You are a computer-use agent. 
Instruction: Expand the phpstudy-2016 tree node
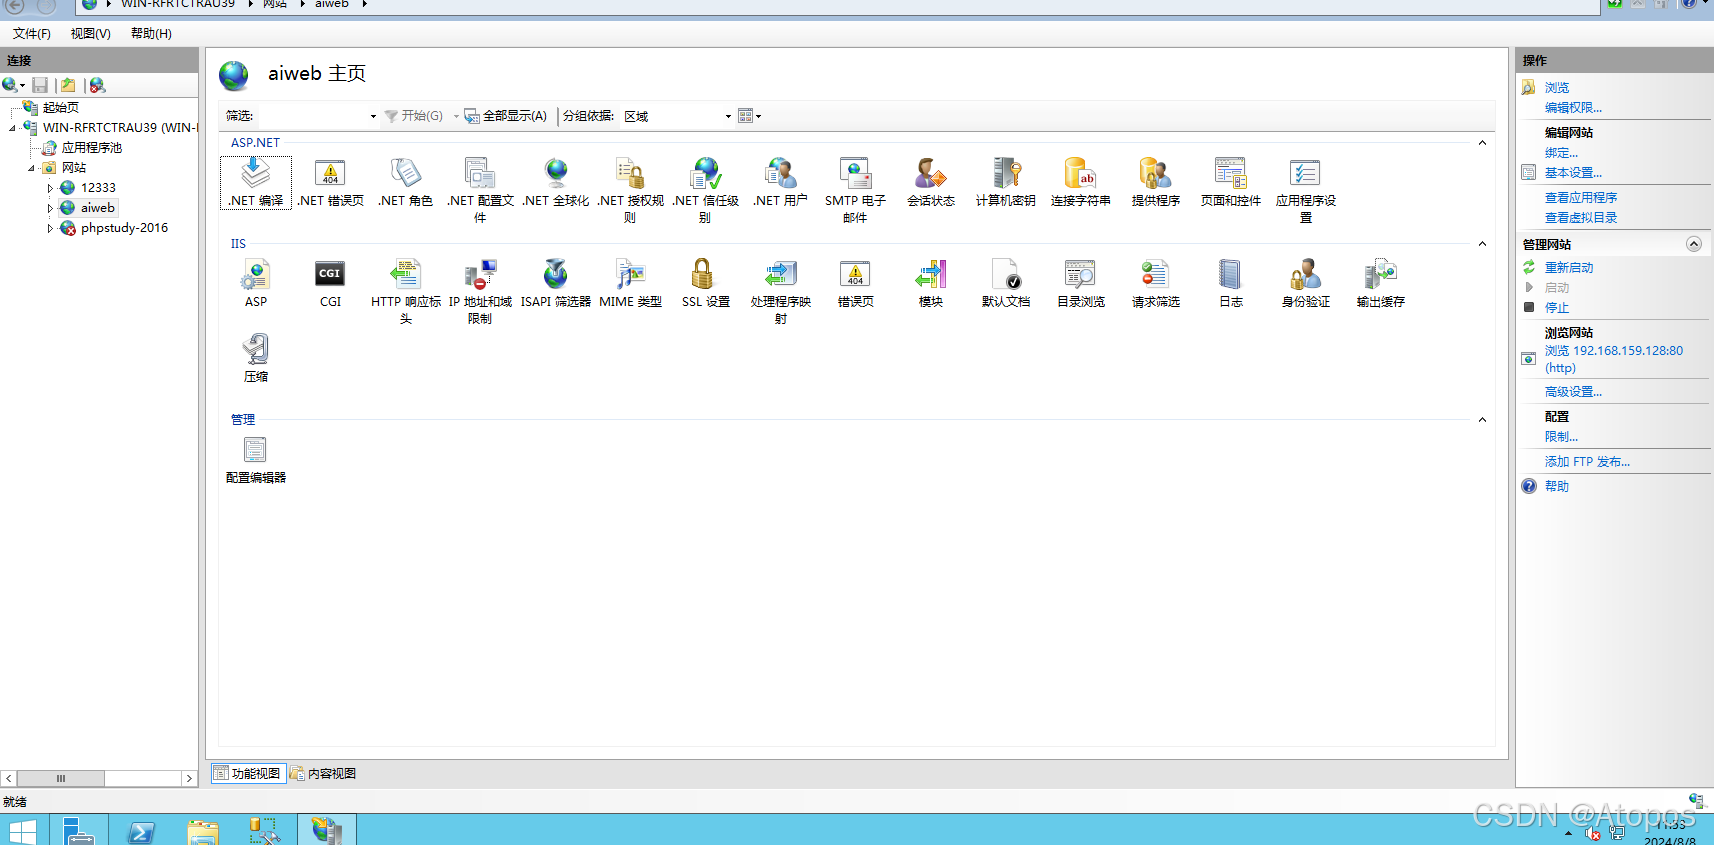50,228
